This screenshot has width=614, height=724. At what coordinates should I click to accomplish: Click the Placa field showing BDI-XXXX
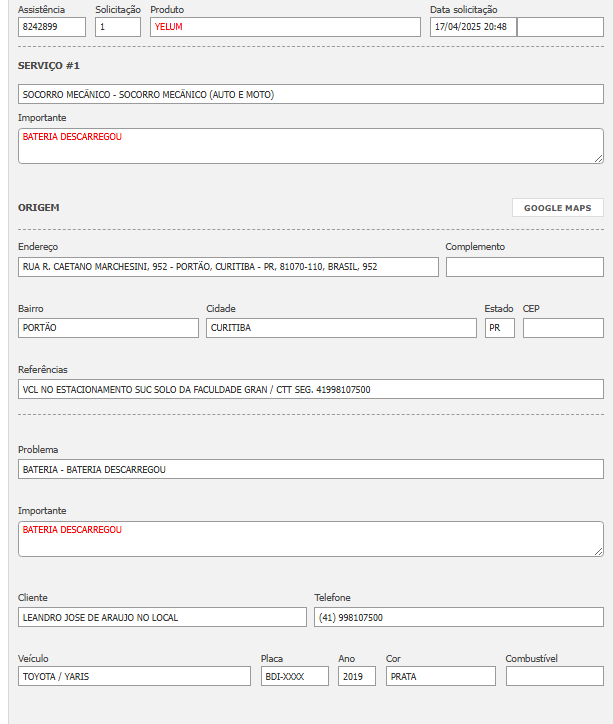[x=294, y=676]
